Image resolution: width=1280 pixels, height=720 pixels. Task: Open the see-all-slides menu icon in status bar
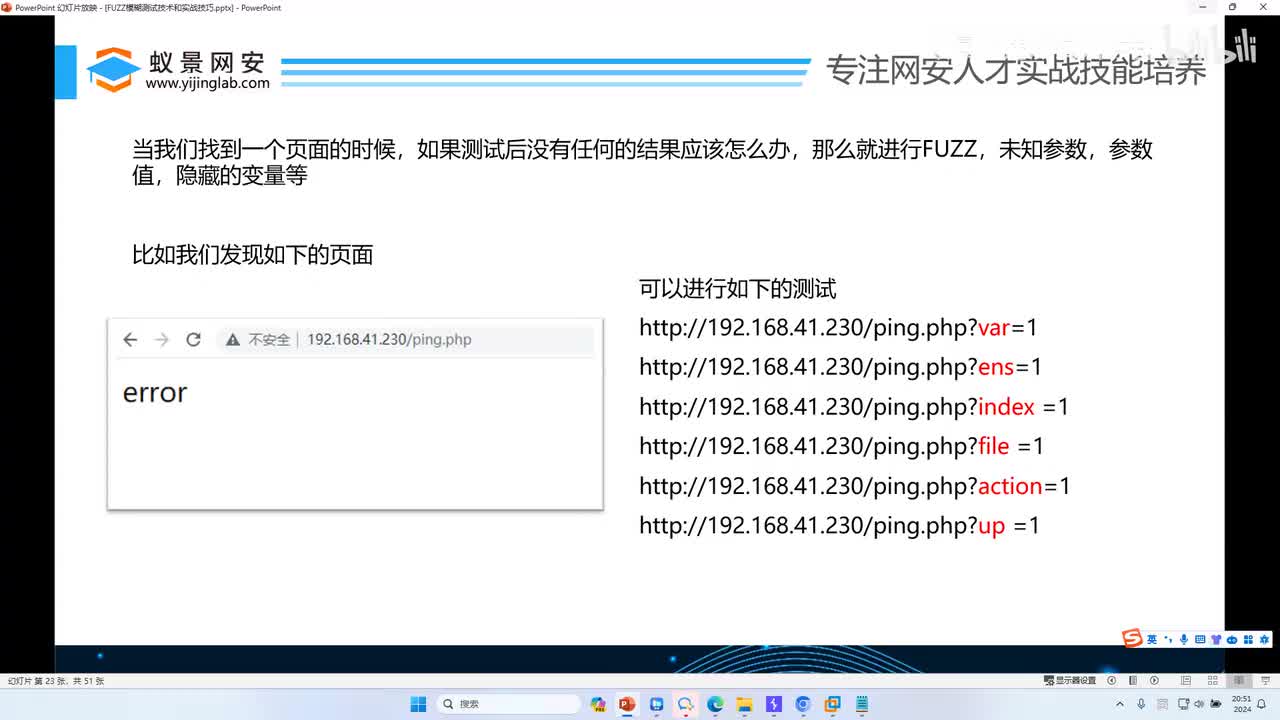click(1133, 681)
